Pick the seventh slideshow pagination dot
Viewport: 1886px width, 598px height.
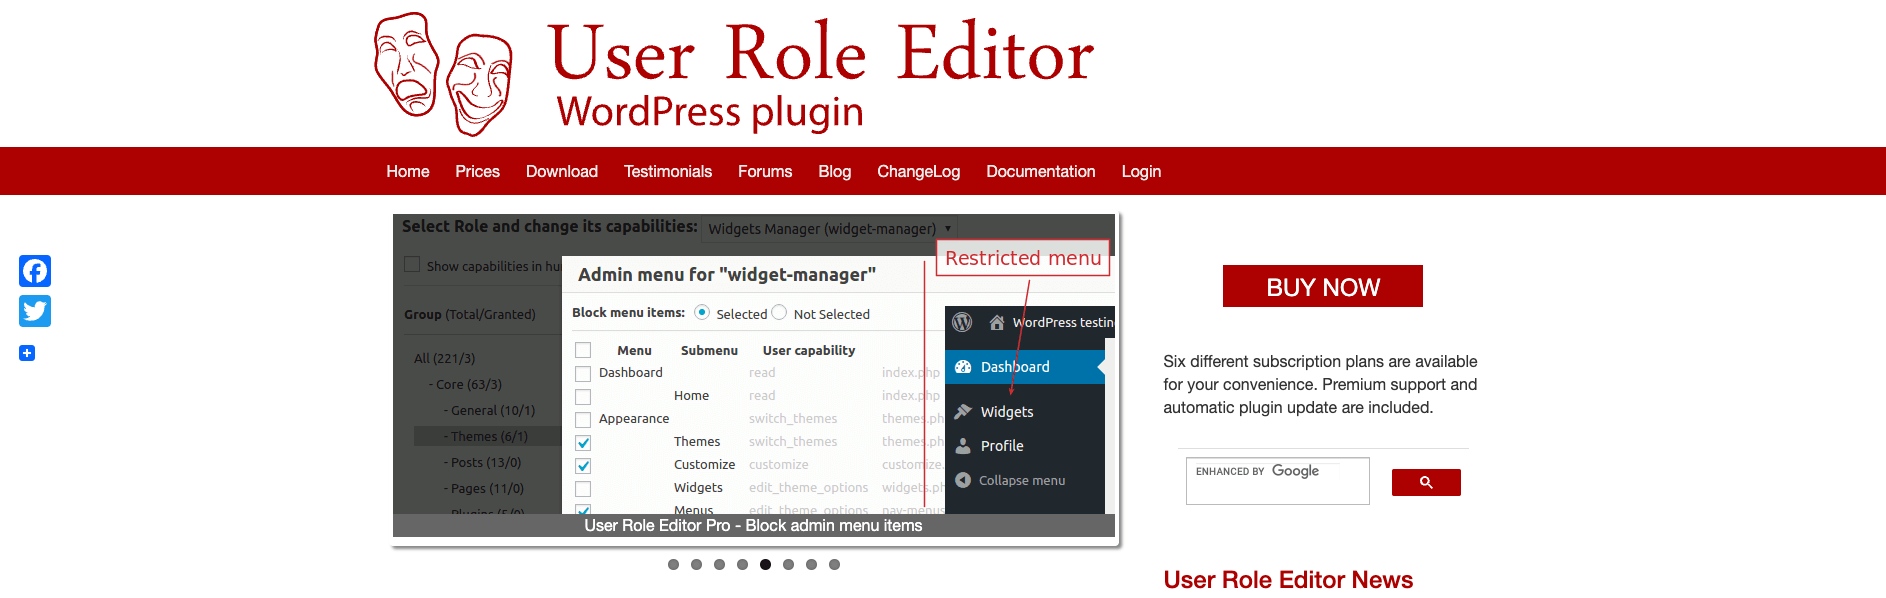point(811,565)
